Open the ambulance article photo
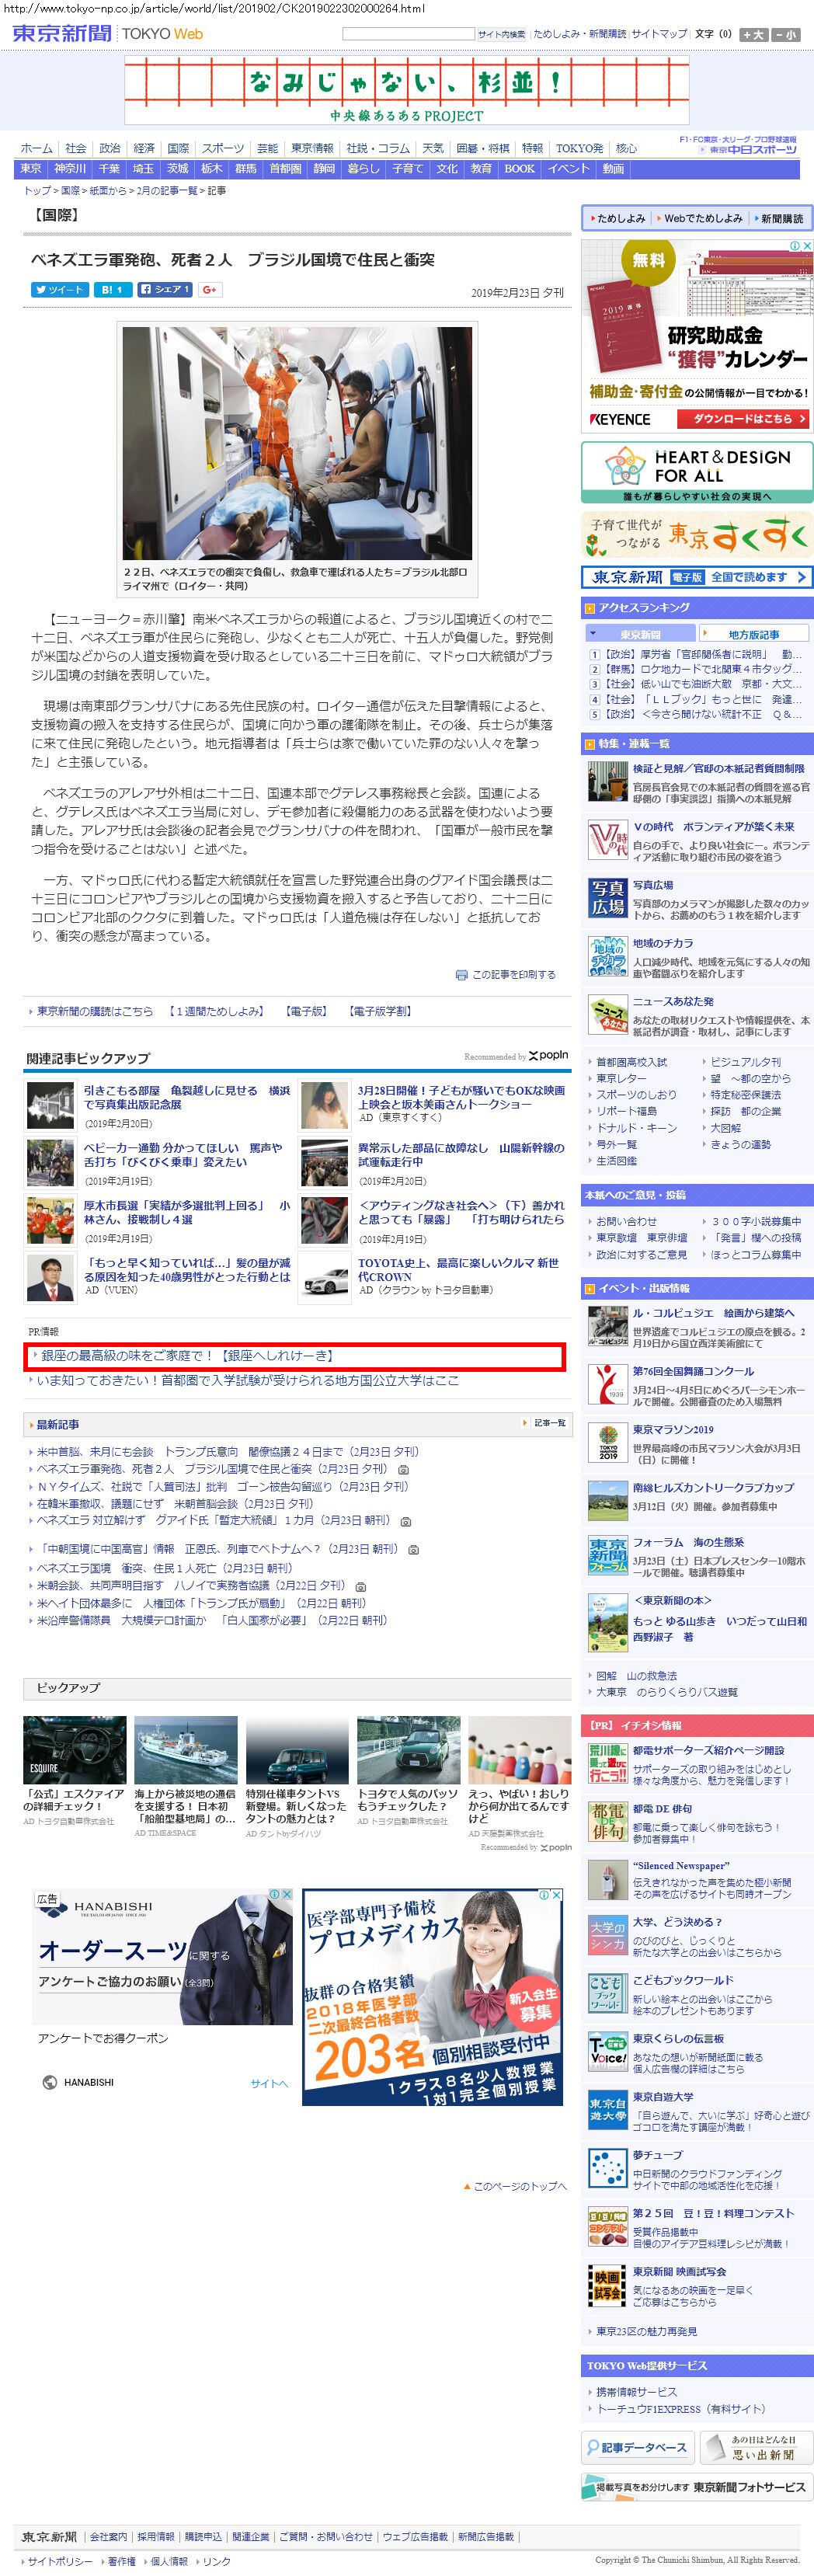Screen dimensions: 814x2576 (297, 443)
